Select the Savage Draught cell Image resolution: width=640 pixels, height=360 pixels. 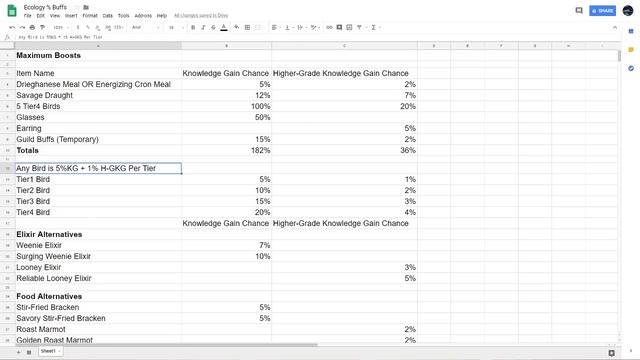pyautogui.click(x=98, y=95)
